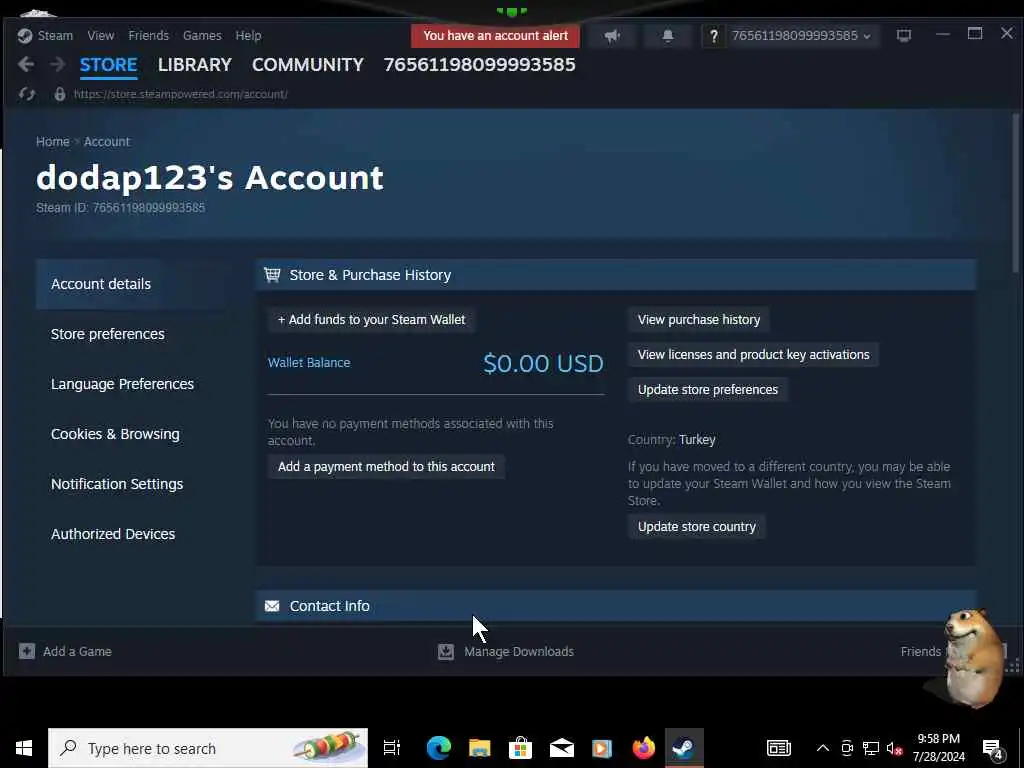Go forward with the right arrow

[57, 64]
